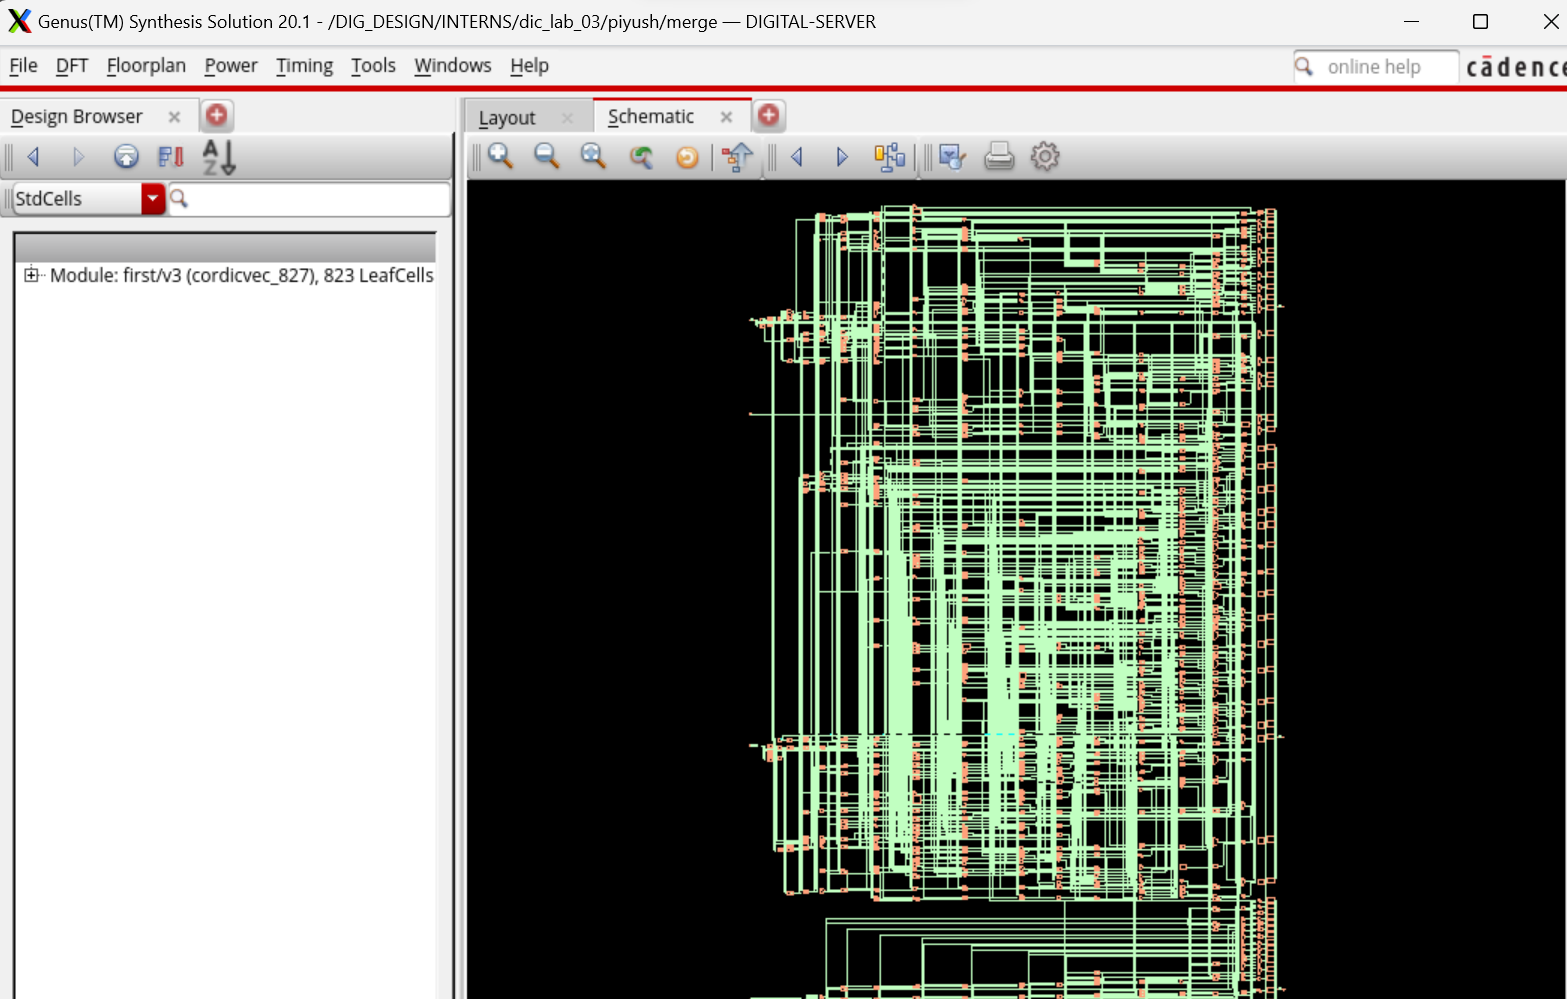Open the Floorplan menu
This screenshot has width=1567, height=999.
click(146, 66)
